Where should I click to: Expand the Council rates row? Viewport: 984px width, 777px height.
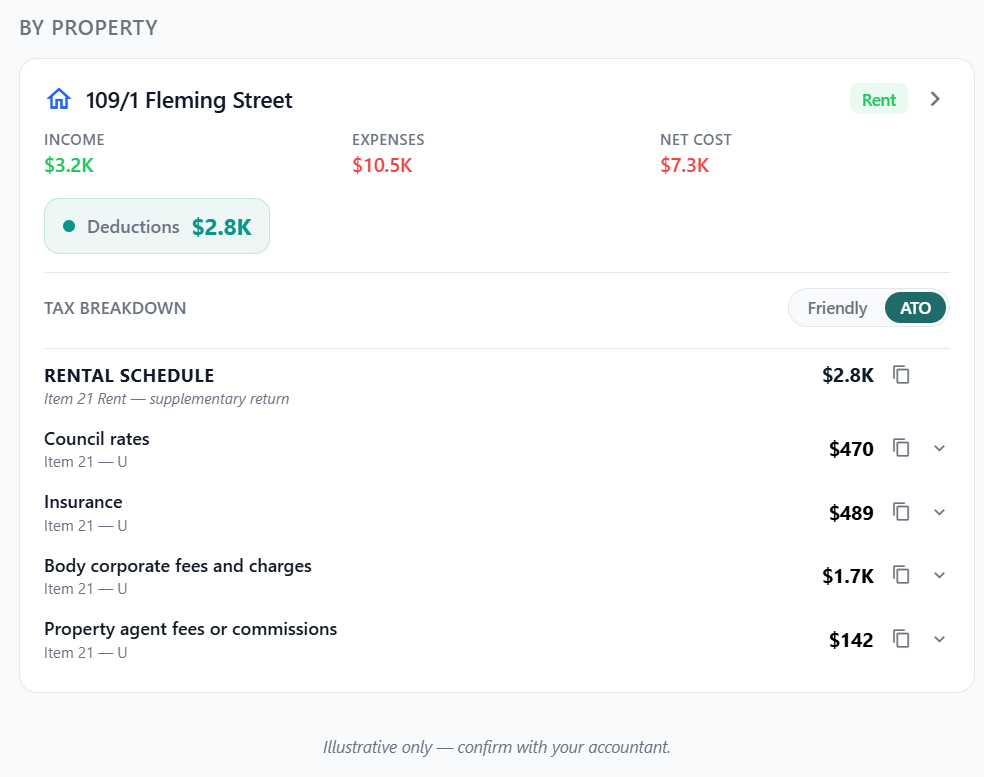pyautogui.click(x=939, y=448)
